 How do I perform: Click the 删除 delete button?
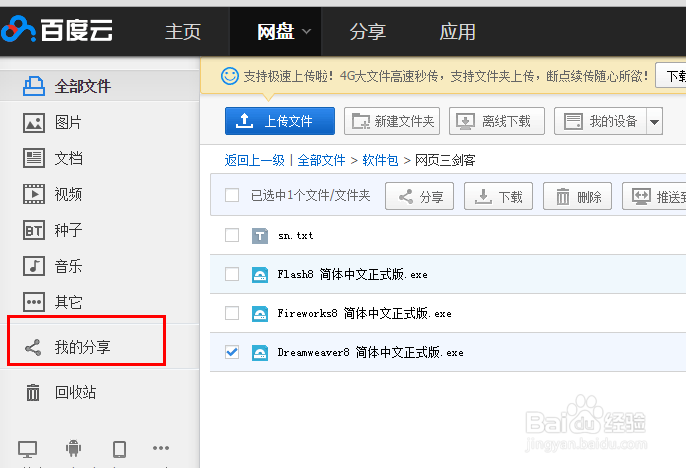point(578,196)
